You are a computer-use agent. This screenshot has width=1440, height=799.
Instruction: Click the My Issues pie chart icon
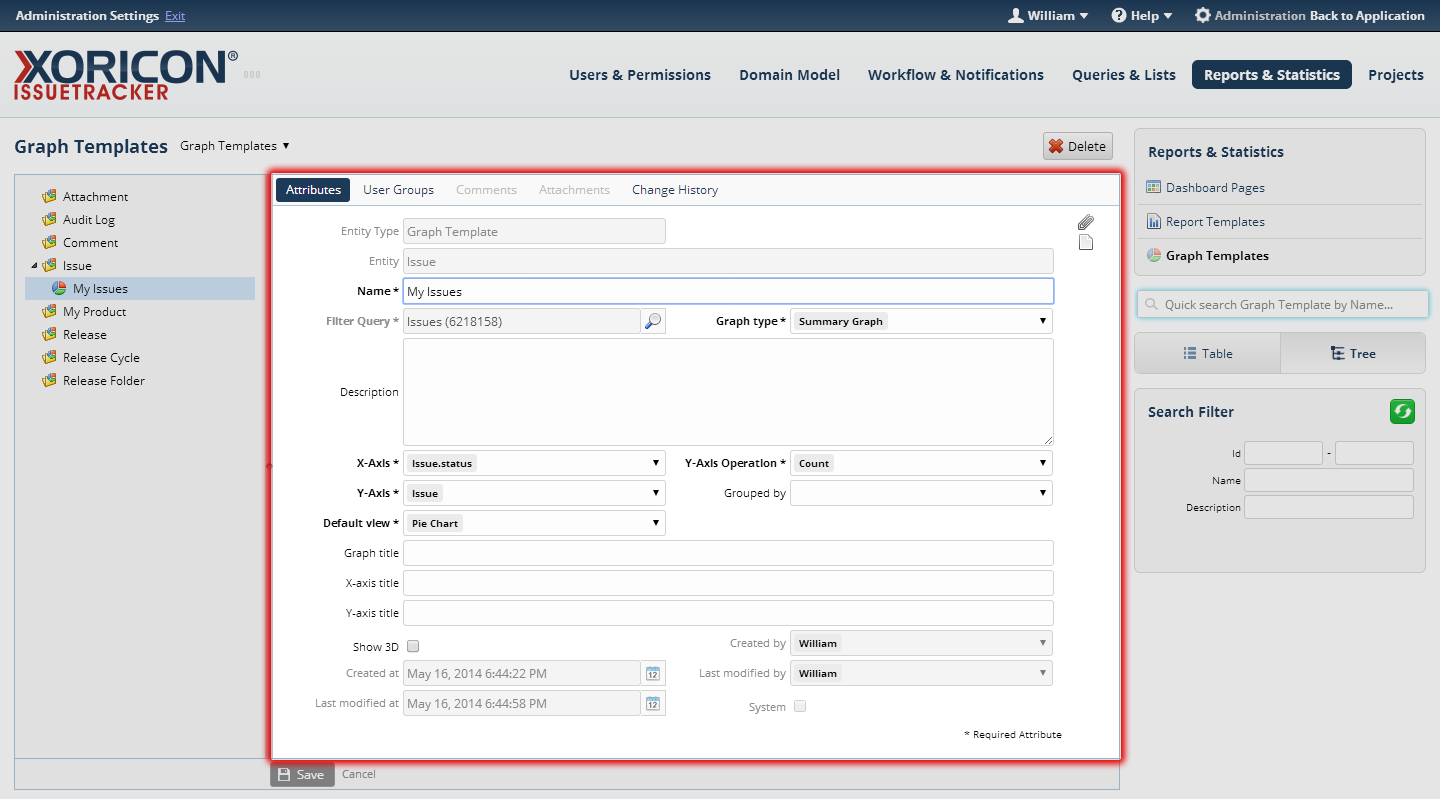click(59, 288)
